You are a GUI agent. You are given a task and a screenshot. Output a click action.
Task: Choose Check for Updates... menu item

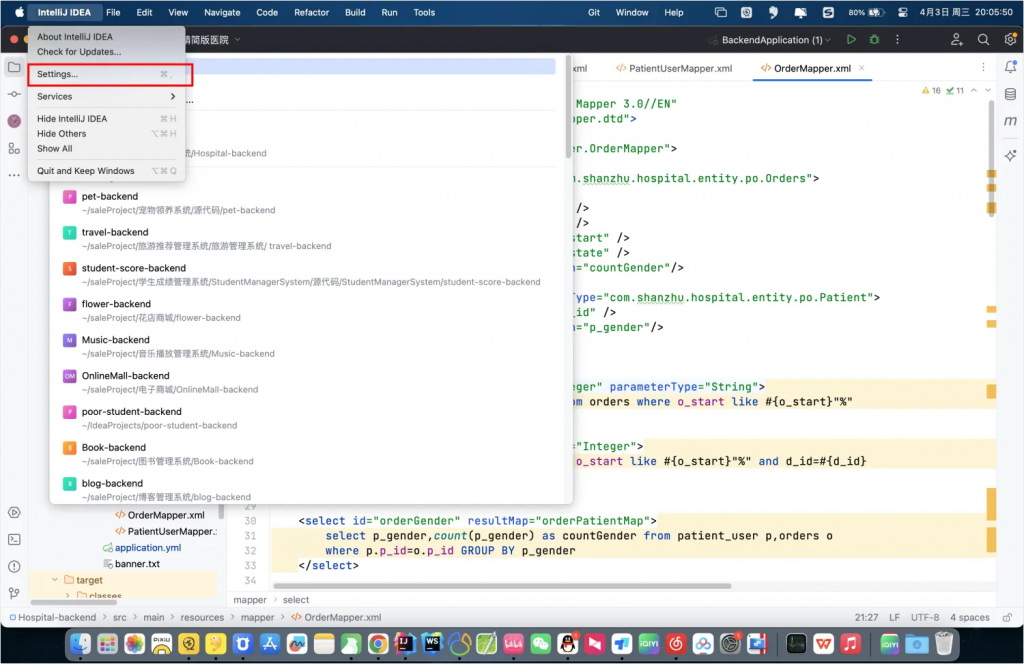pyautogui.click(x=79, y=52)
